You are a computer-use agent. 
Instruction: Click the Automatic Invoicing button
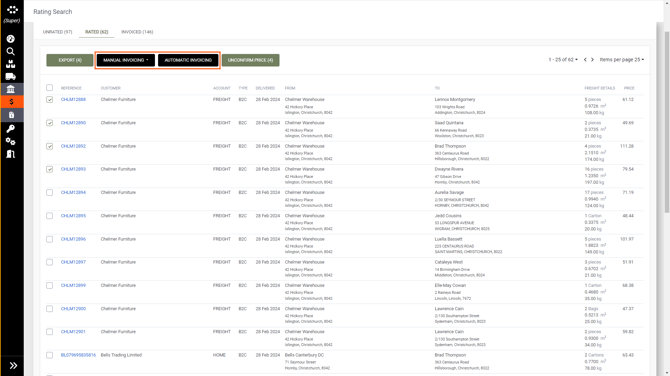click(x=188, y=60)
